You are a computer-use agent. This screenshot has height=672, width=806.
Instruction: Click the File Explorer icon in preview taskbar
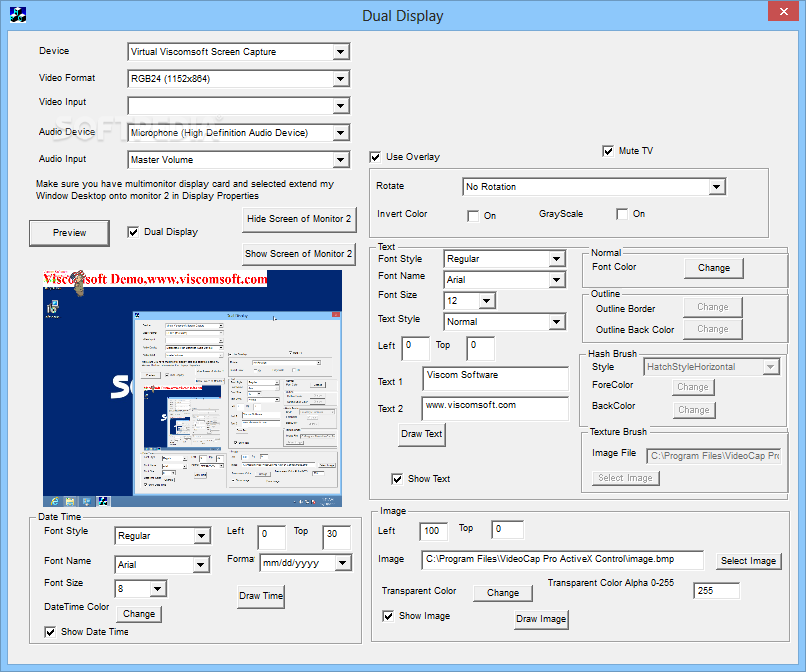(x=70, y=501)
